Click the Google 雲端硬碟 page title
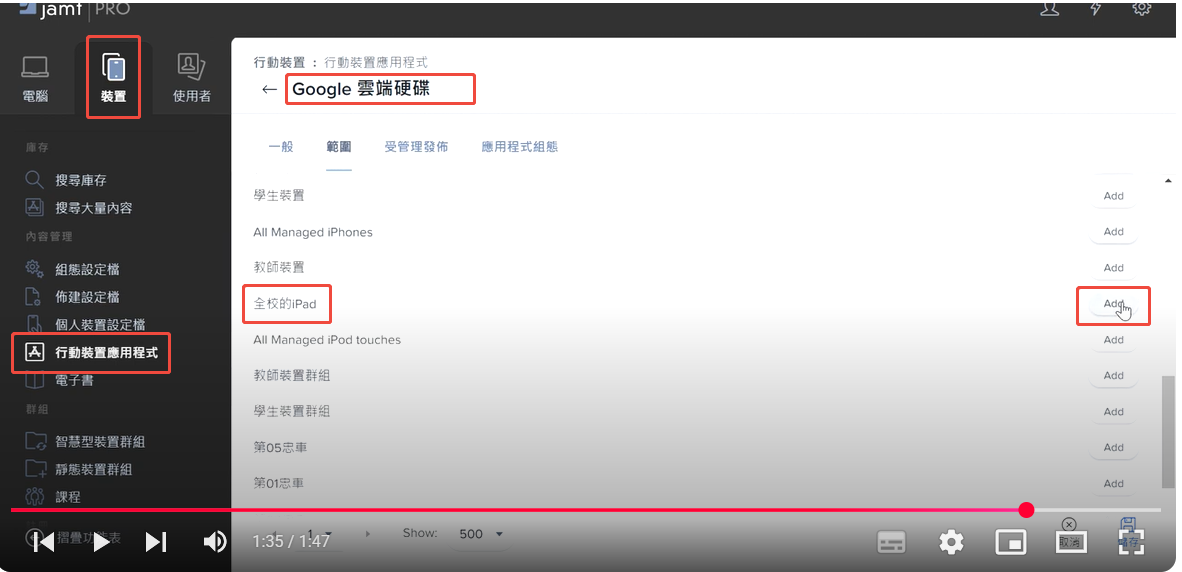The image size is (1182, 572). [361, 89]
